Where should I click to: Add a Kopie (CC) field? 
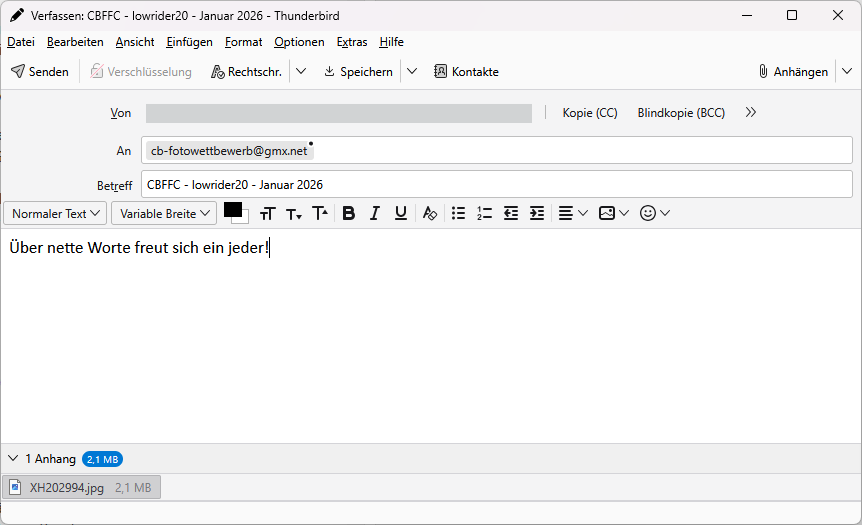590,113
